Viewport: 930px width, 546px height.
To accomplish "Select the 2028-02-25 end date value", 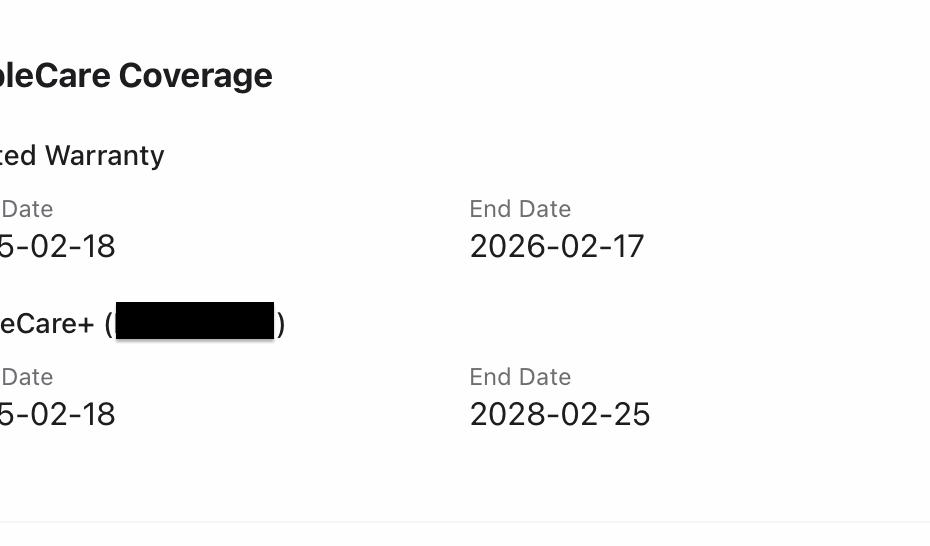I will [560, 414].
